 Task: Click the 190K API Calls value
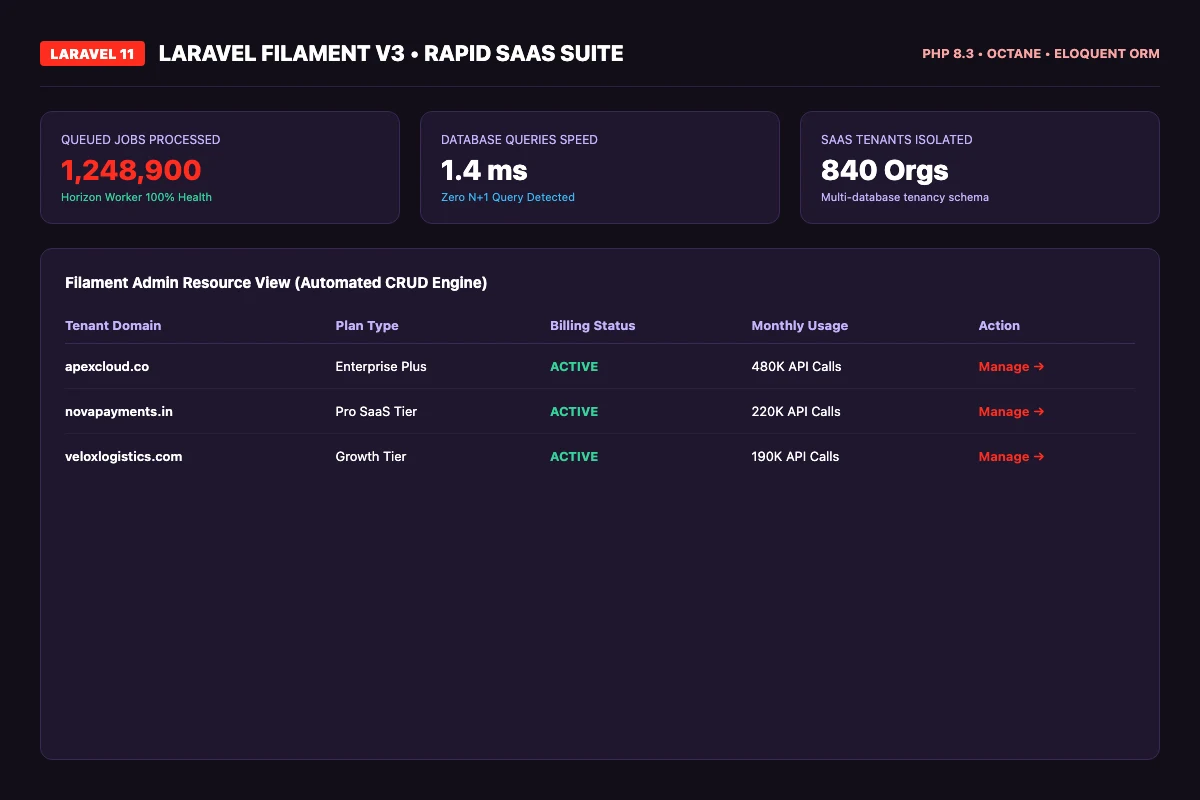[x=795, y=457]
